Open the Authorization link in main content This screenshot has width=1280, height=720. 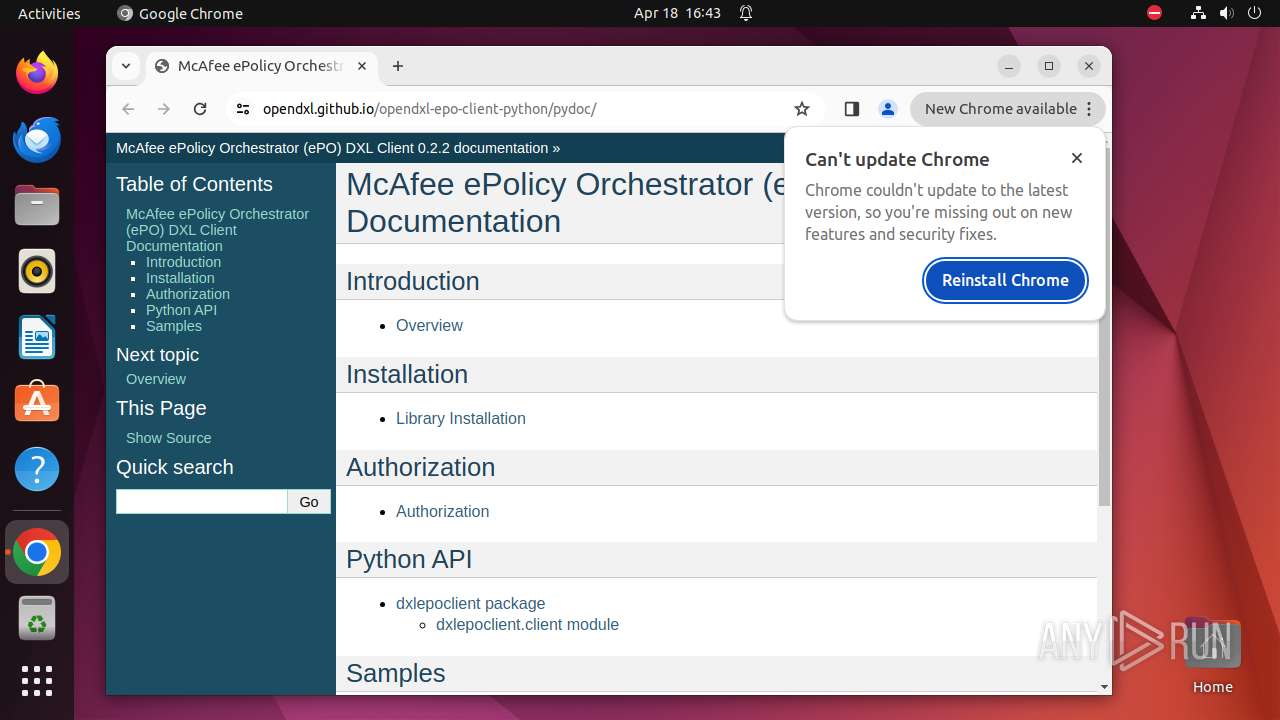click(442, 511)
